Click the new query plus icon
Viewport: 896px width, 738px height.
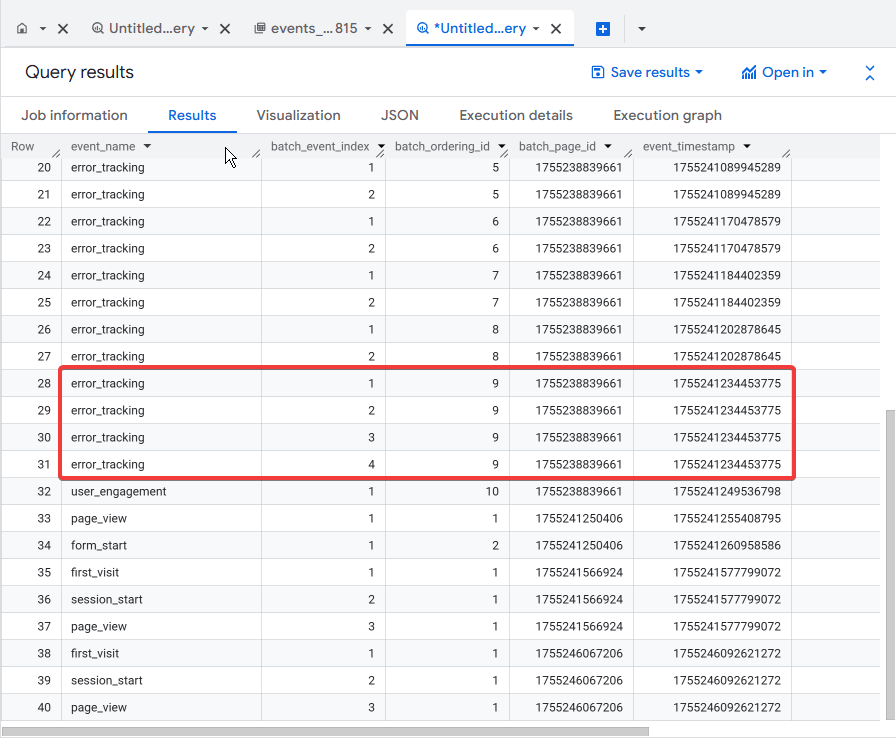click(603, 29)
